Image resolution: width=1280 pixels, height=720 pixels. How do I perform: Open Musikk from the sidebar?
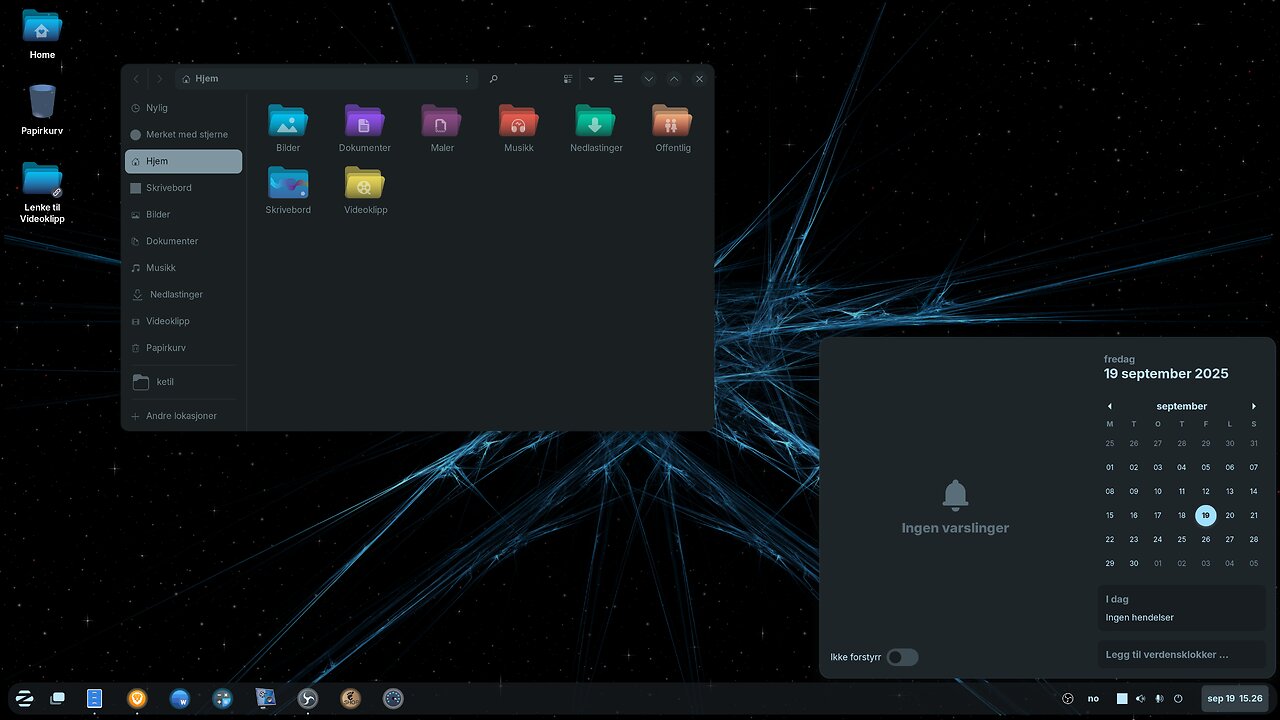tap(183, 268)
